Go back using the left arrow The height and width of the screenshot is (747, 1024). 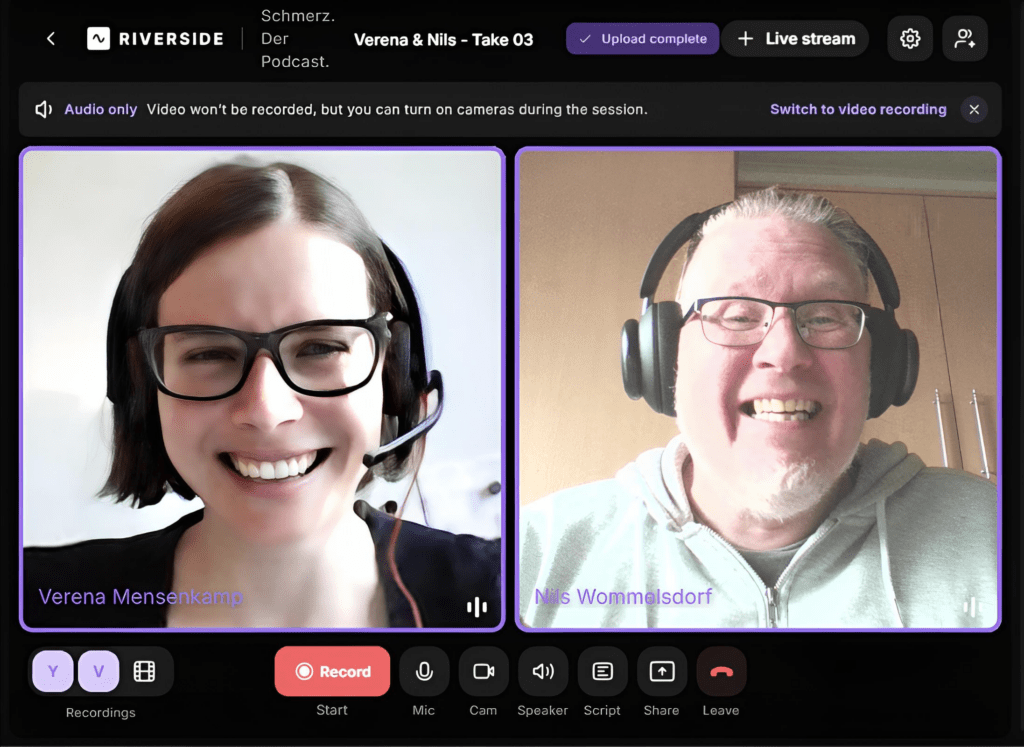point(51,39)
